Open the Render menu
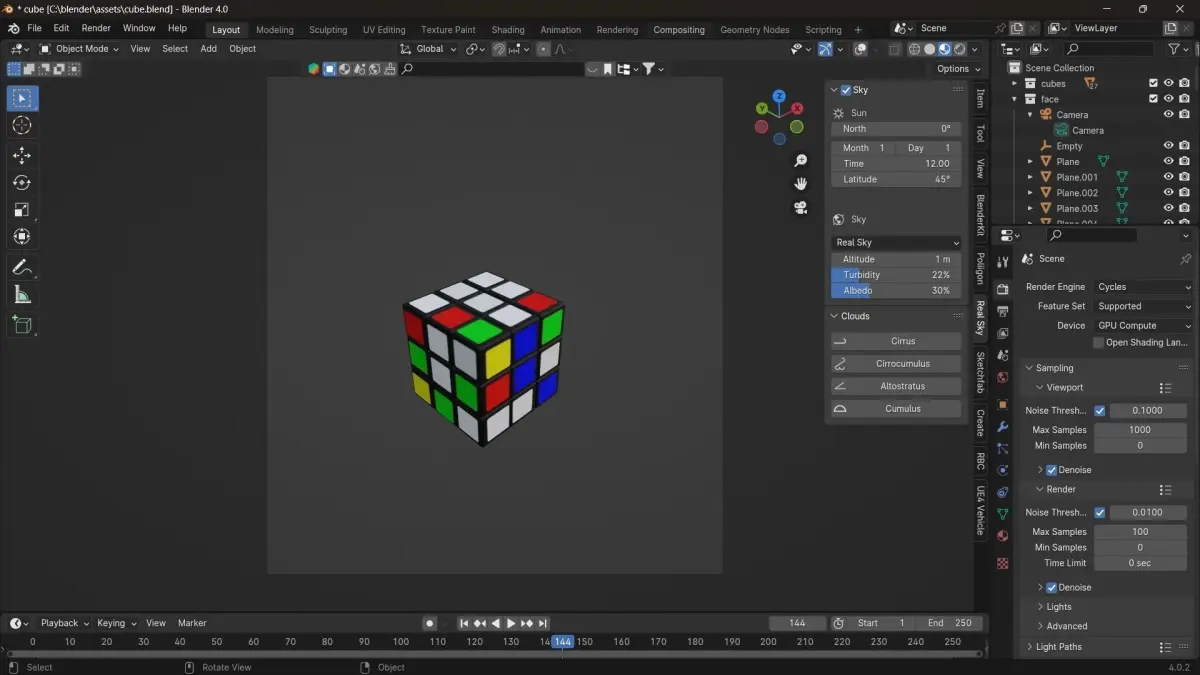 [x=96, y=28]
